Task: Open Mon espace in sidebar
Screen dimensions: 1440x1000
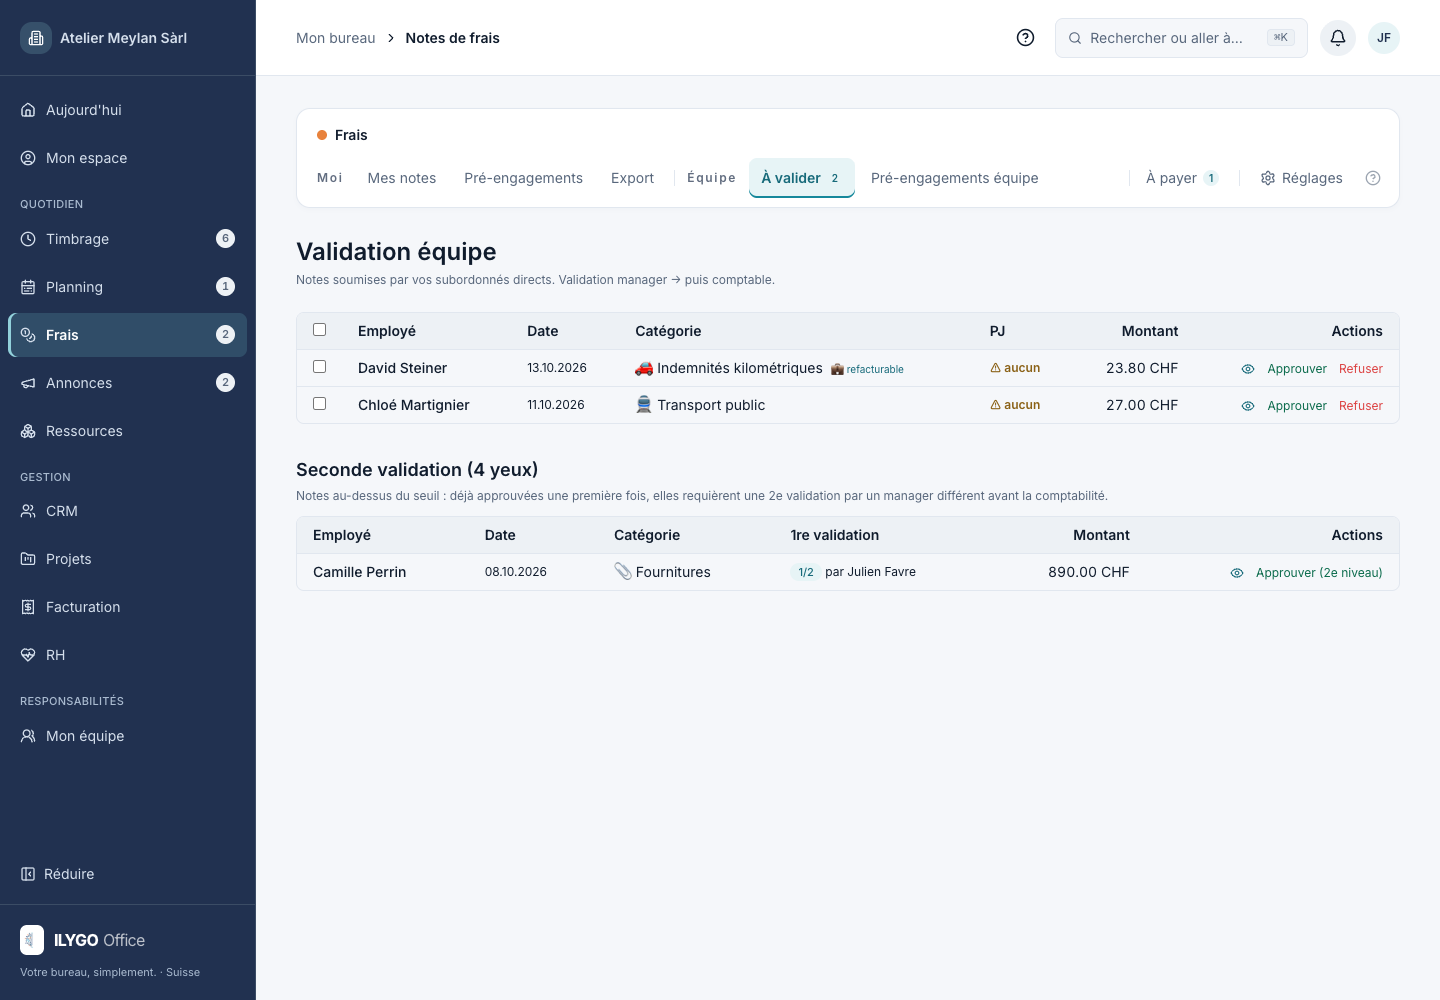Action: 128,158
